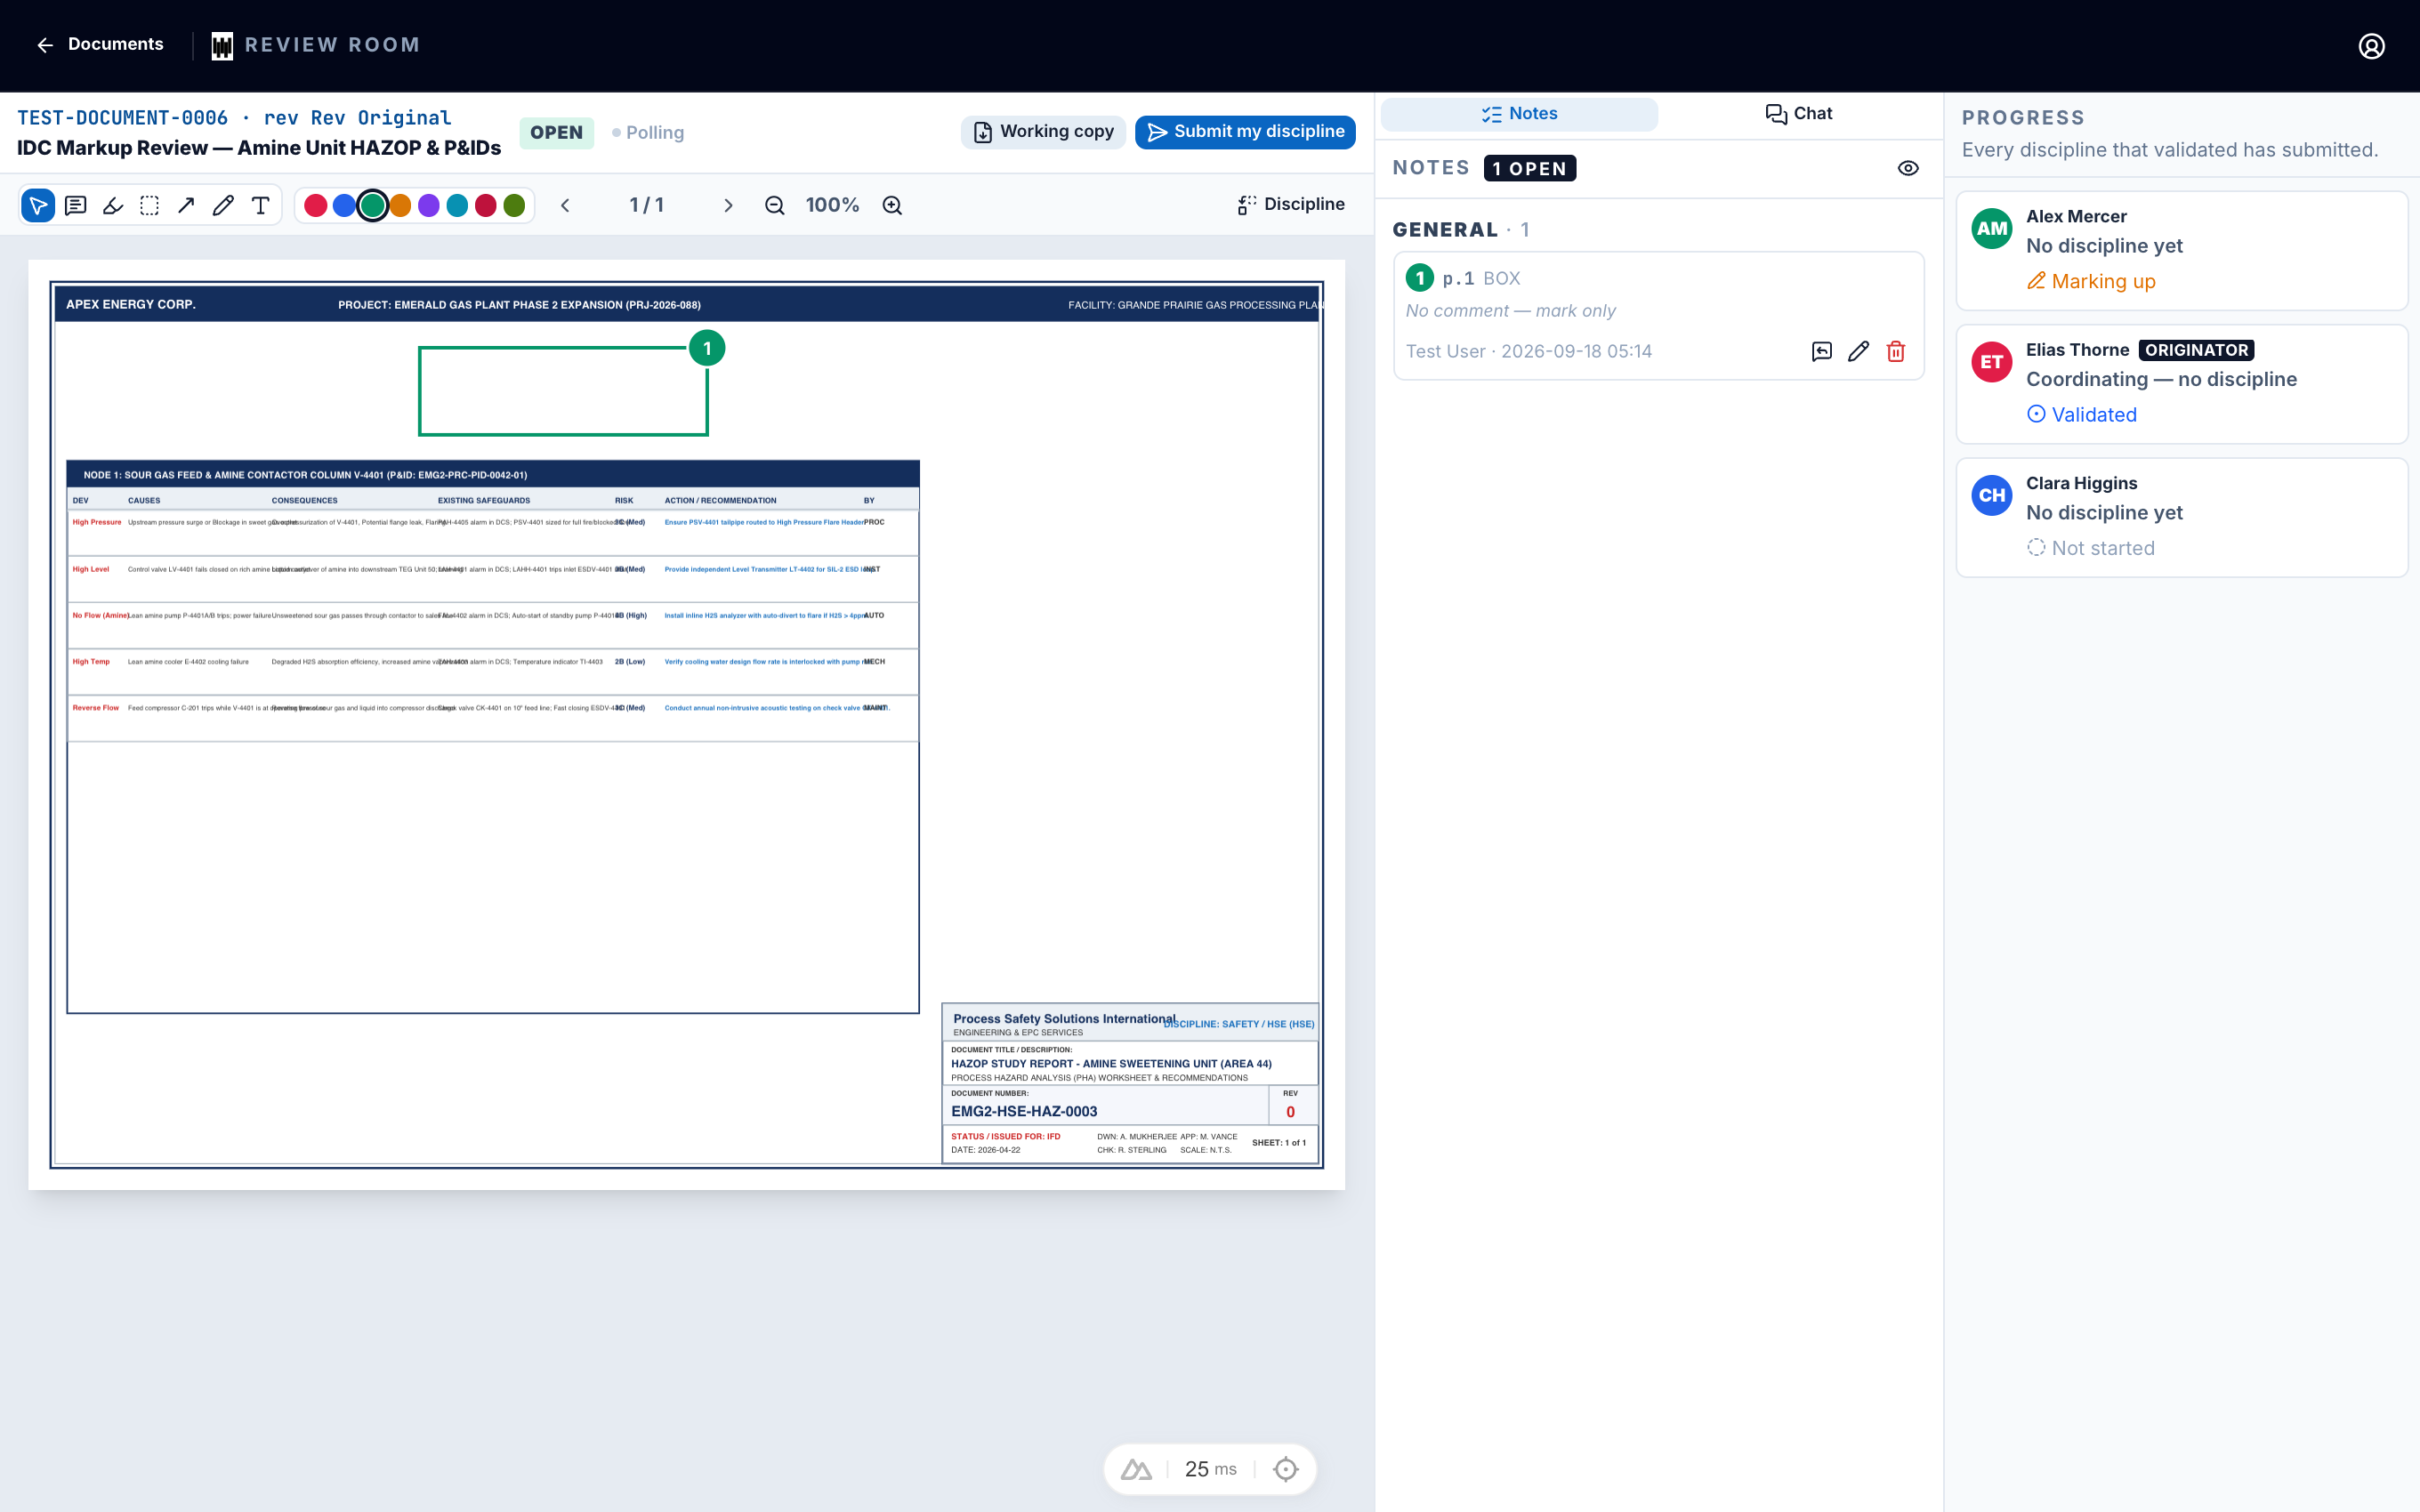The height and width of the screenshot is (1512, 2420).
Task: Click the TEST-DOCUMENT-0006 document ID
Action: (x=122, y=117)
